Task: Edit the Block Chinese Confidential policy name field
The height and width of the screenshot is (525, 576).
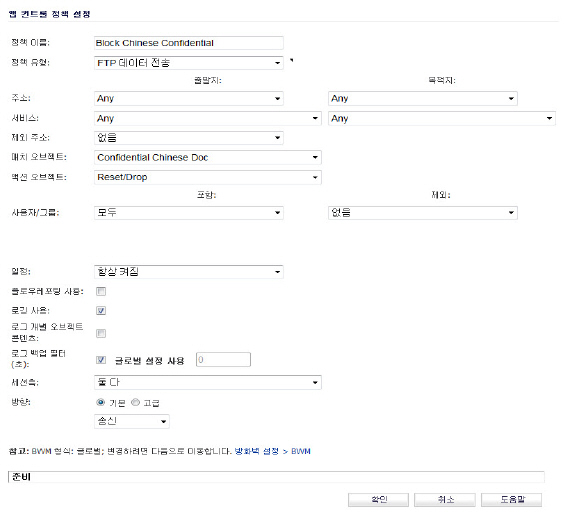Action: tap(188, 43)
